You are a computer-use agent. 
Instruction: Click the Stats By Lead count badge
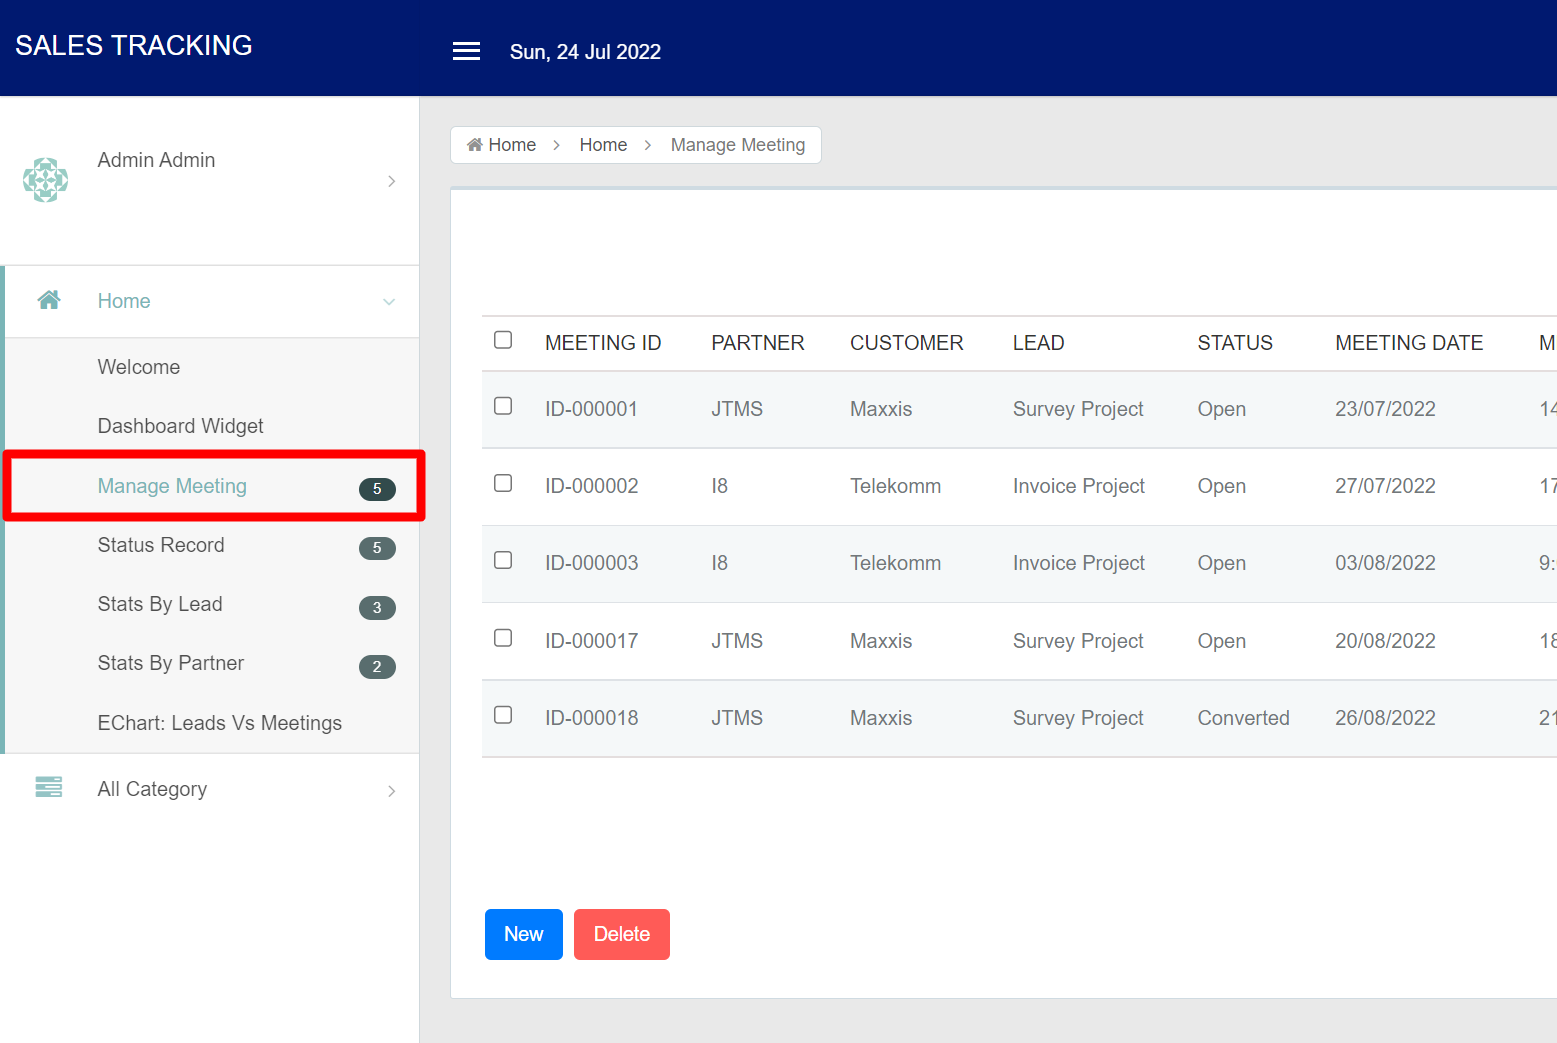(377, 607)
